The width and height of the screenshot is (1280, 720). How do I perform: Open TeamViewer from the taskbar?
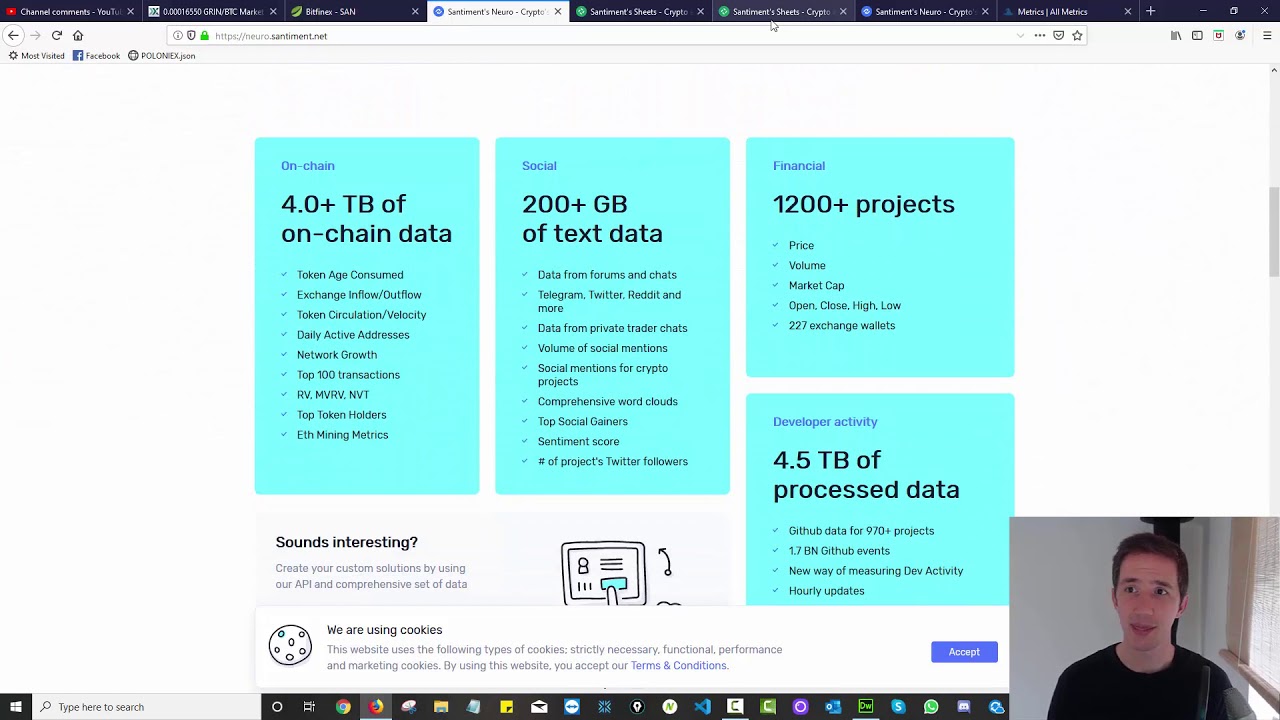tap(572, 707)
